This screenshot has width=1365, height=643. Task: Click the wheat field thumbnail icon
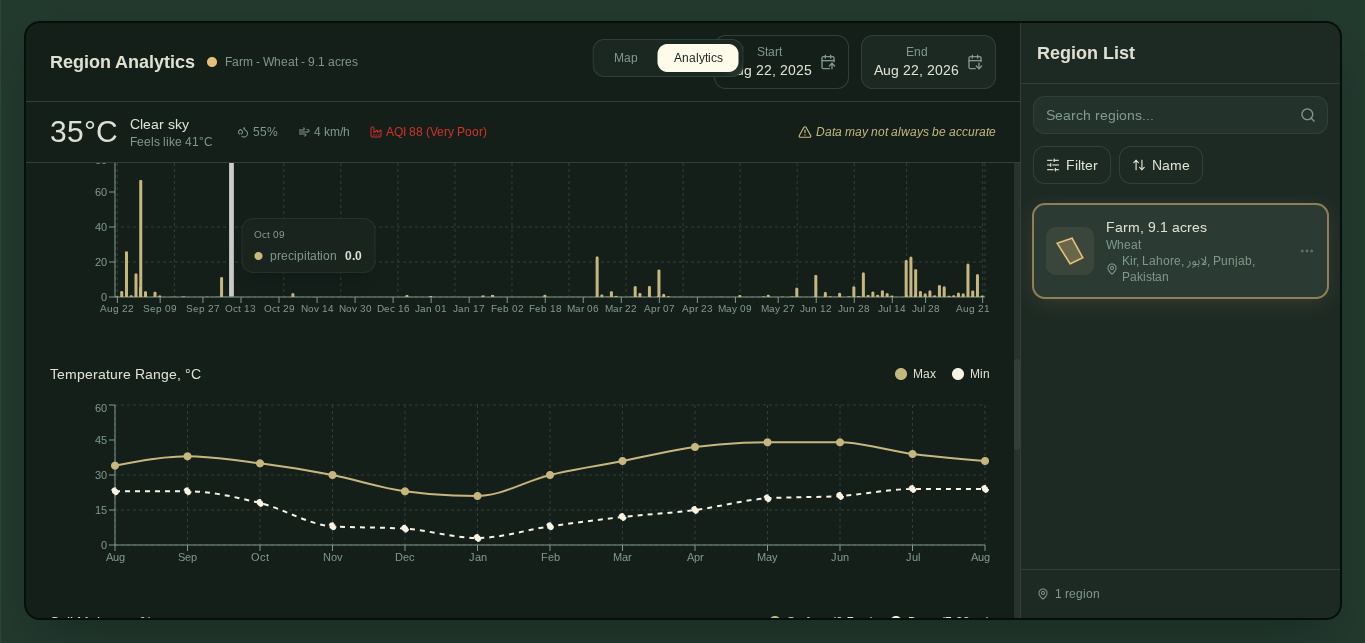tap(1070, 251)
